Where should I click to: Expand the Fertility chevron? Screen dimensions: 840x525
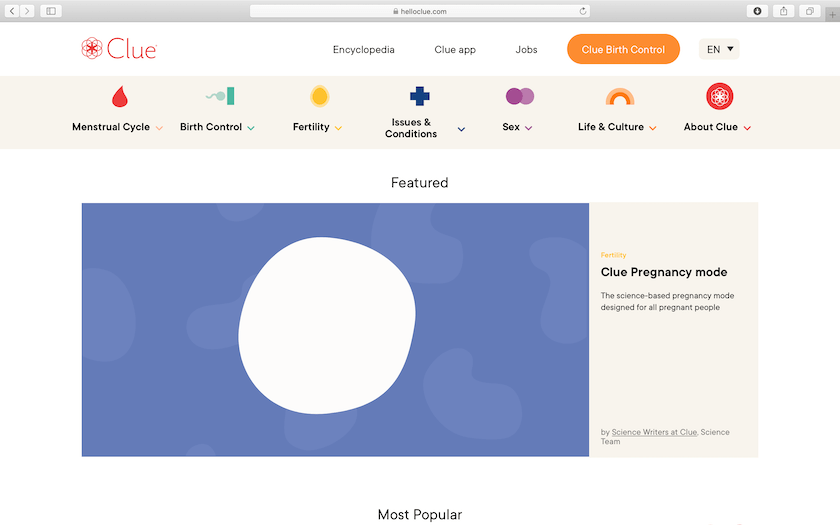(338, 128)
